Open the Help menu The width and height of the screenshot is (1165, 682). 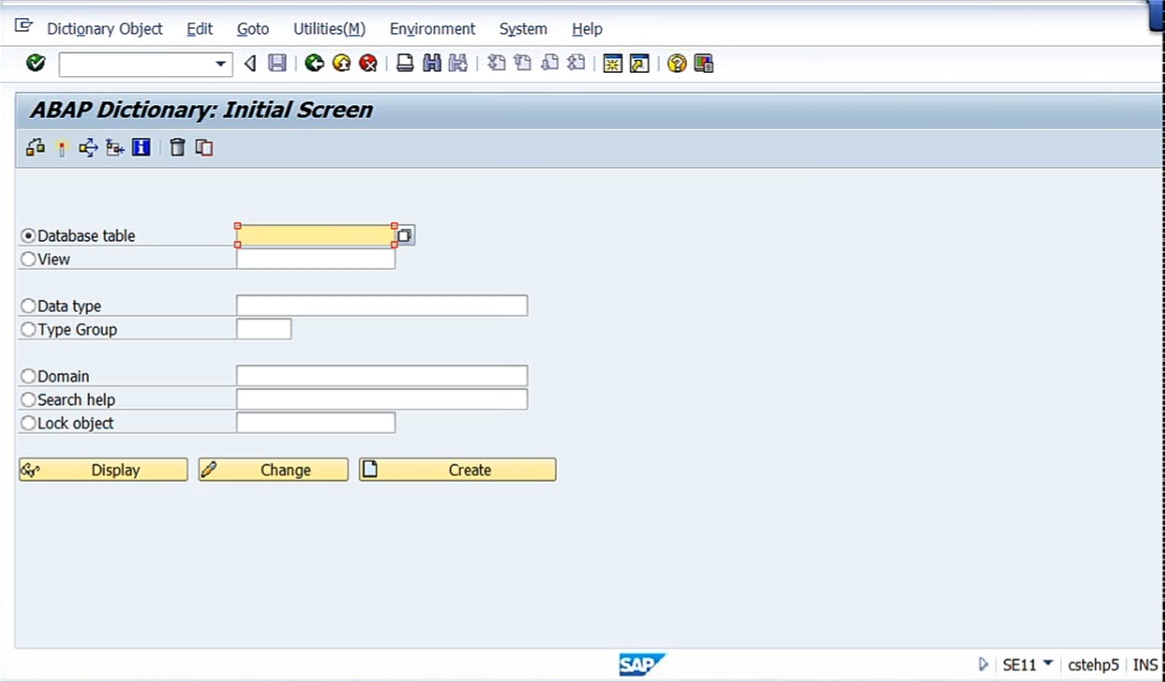587,29
